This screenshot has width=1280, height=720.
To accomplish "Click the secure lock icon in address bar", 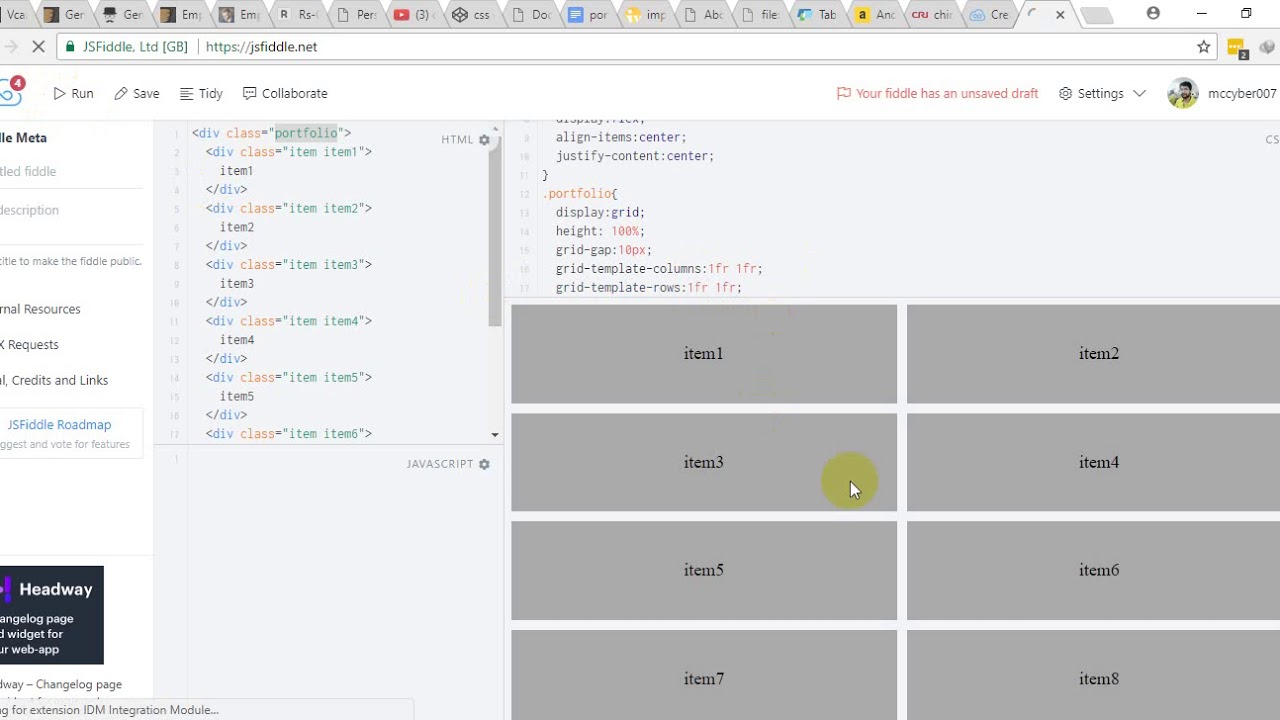I will click(70, 47).
